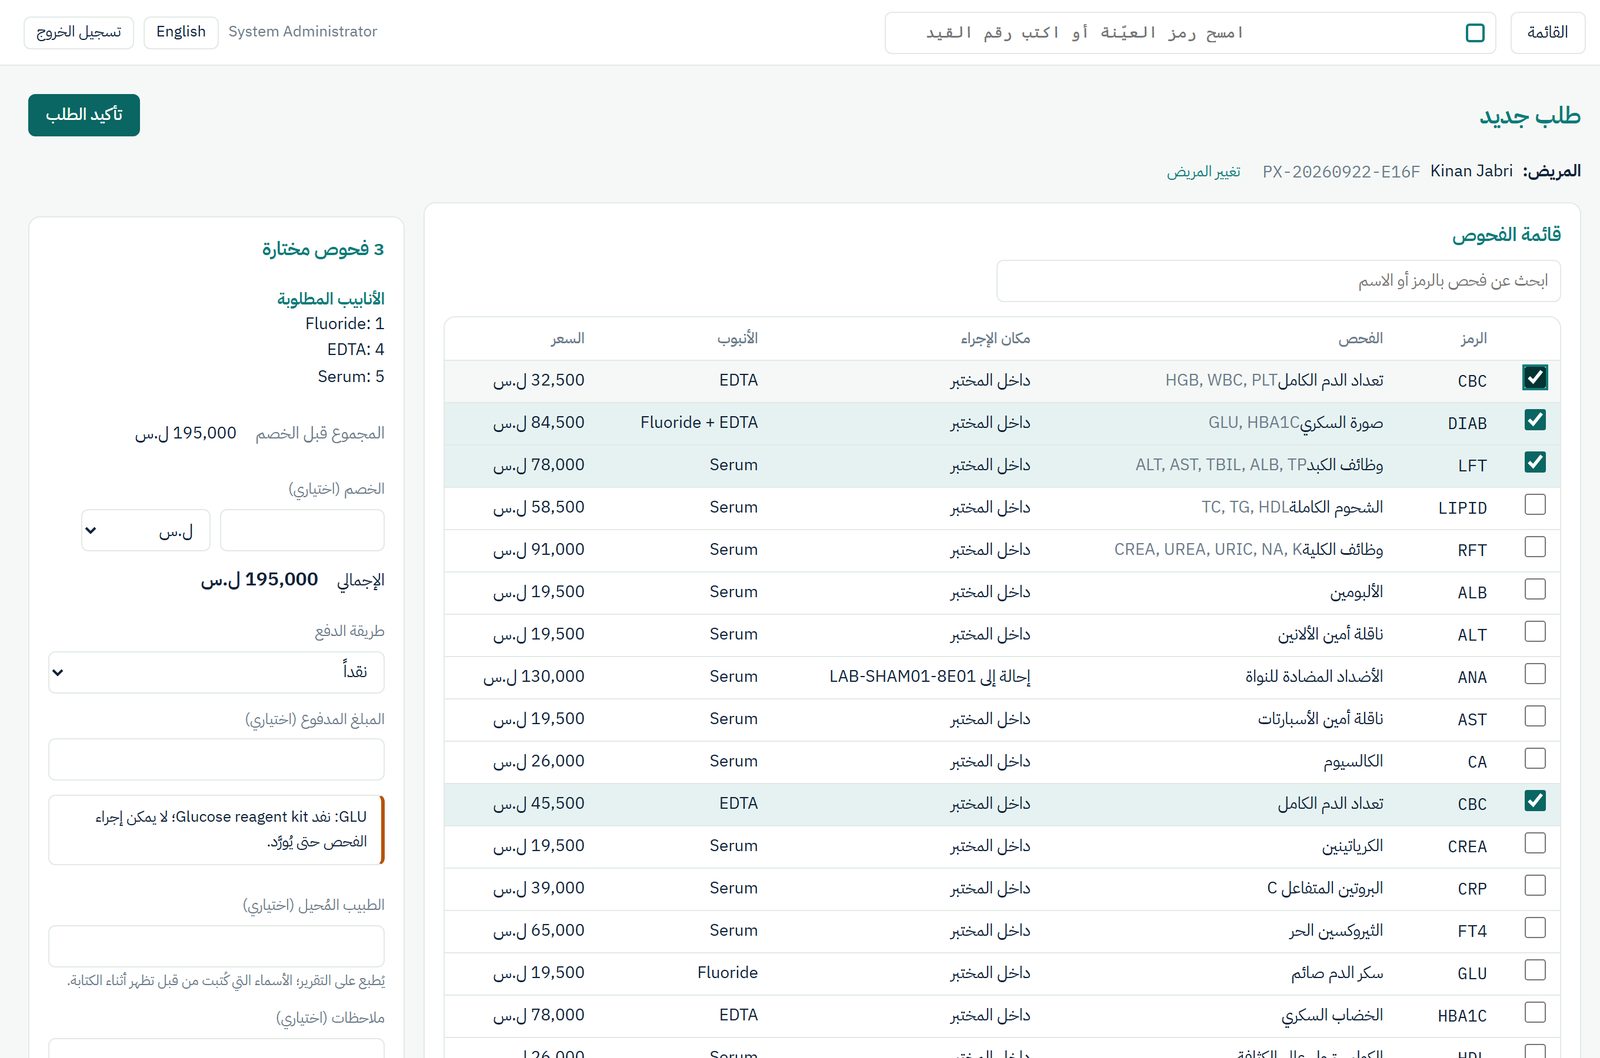Tick the ALT test checkbox

coord(1535,632)
